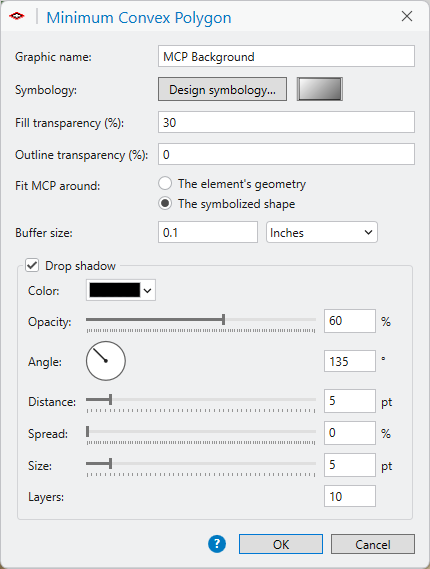
Task: Close the Minimum Convex Polygon dialog
Action: (x=407, y=16)
